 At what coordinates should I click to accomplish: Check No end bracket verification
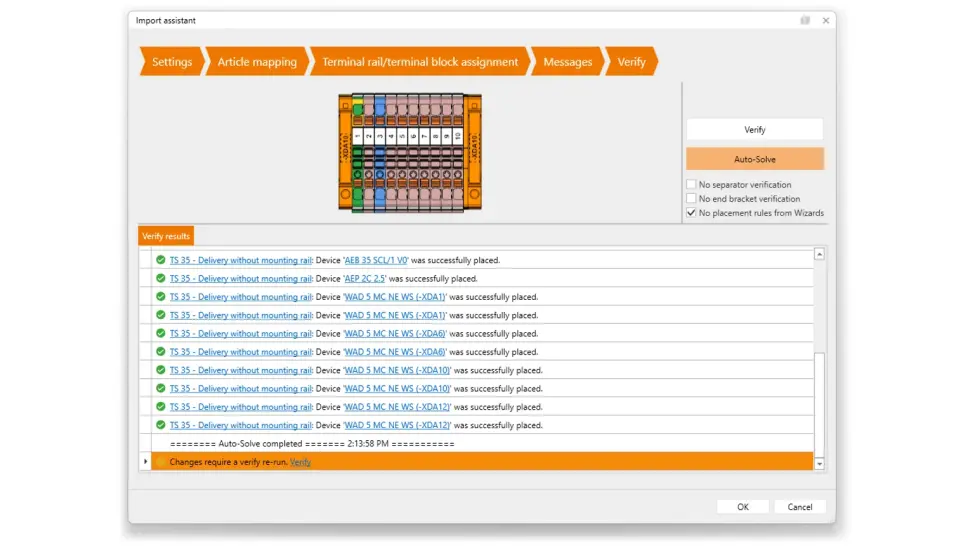coord(691,199)
